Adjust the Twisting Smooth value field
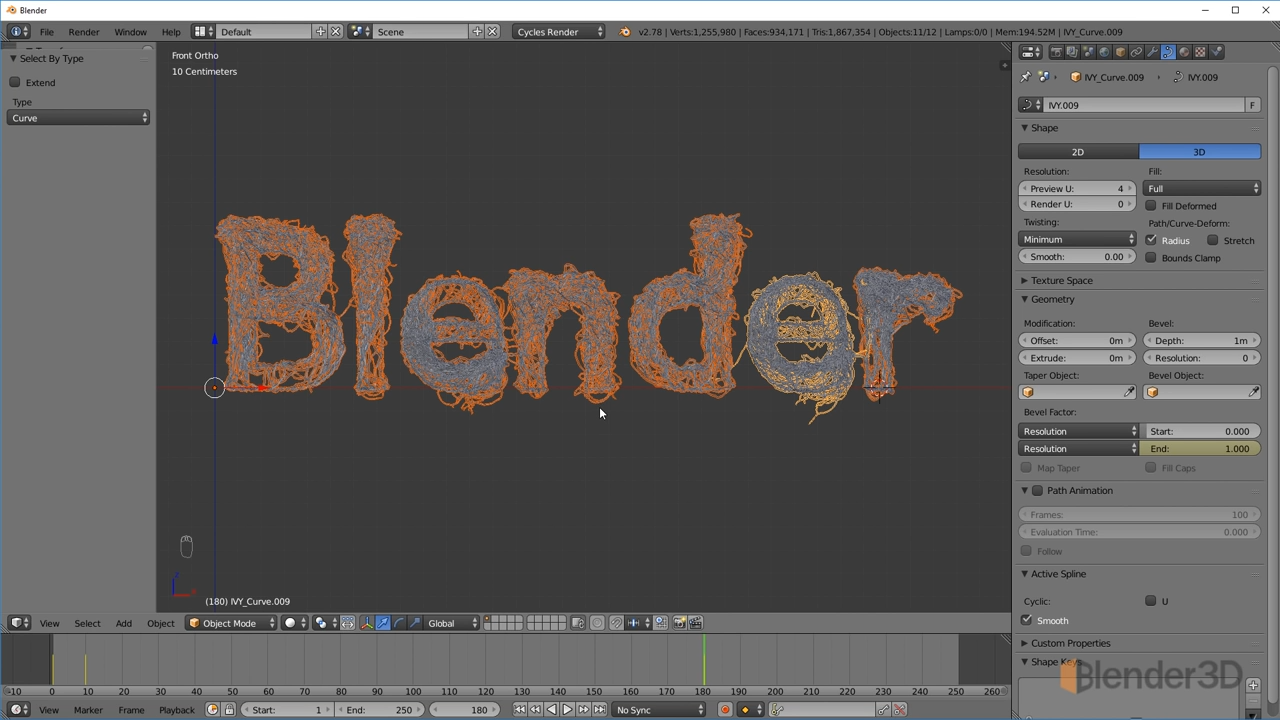The width and height of the screenshot is (1280, 720). click(x=1078, y=257)
